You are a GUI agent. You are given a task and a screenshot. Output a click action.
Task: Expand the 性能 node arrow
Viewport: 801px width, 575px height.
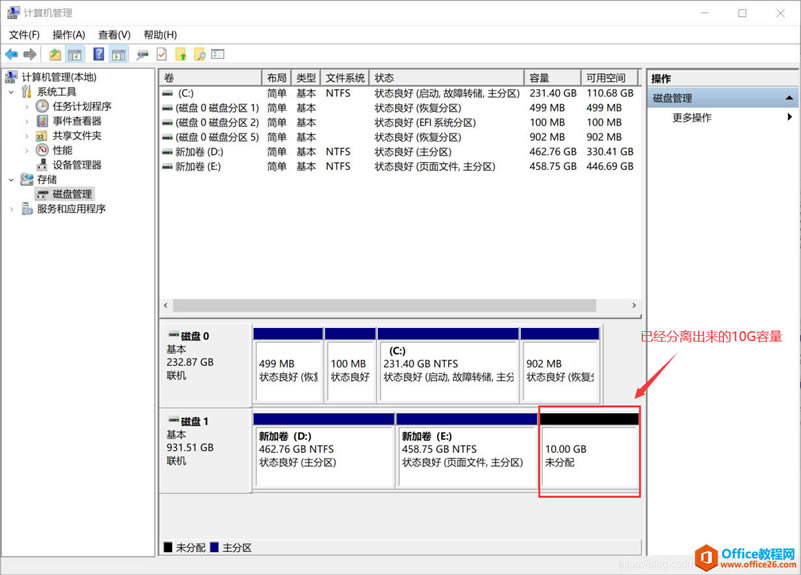point(27,151)
